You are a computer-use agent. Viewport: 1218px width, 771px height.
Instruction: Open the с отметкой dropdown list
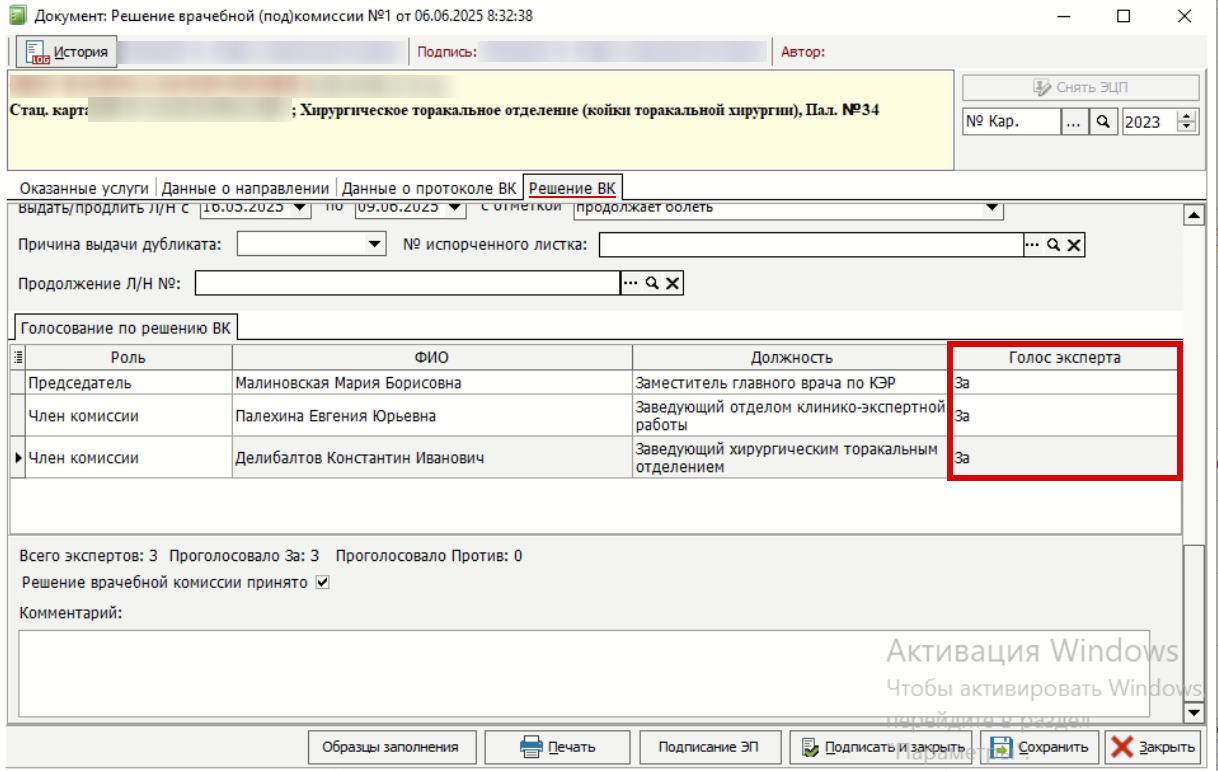pos(991,208)
